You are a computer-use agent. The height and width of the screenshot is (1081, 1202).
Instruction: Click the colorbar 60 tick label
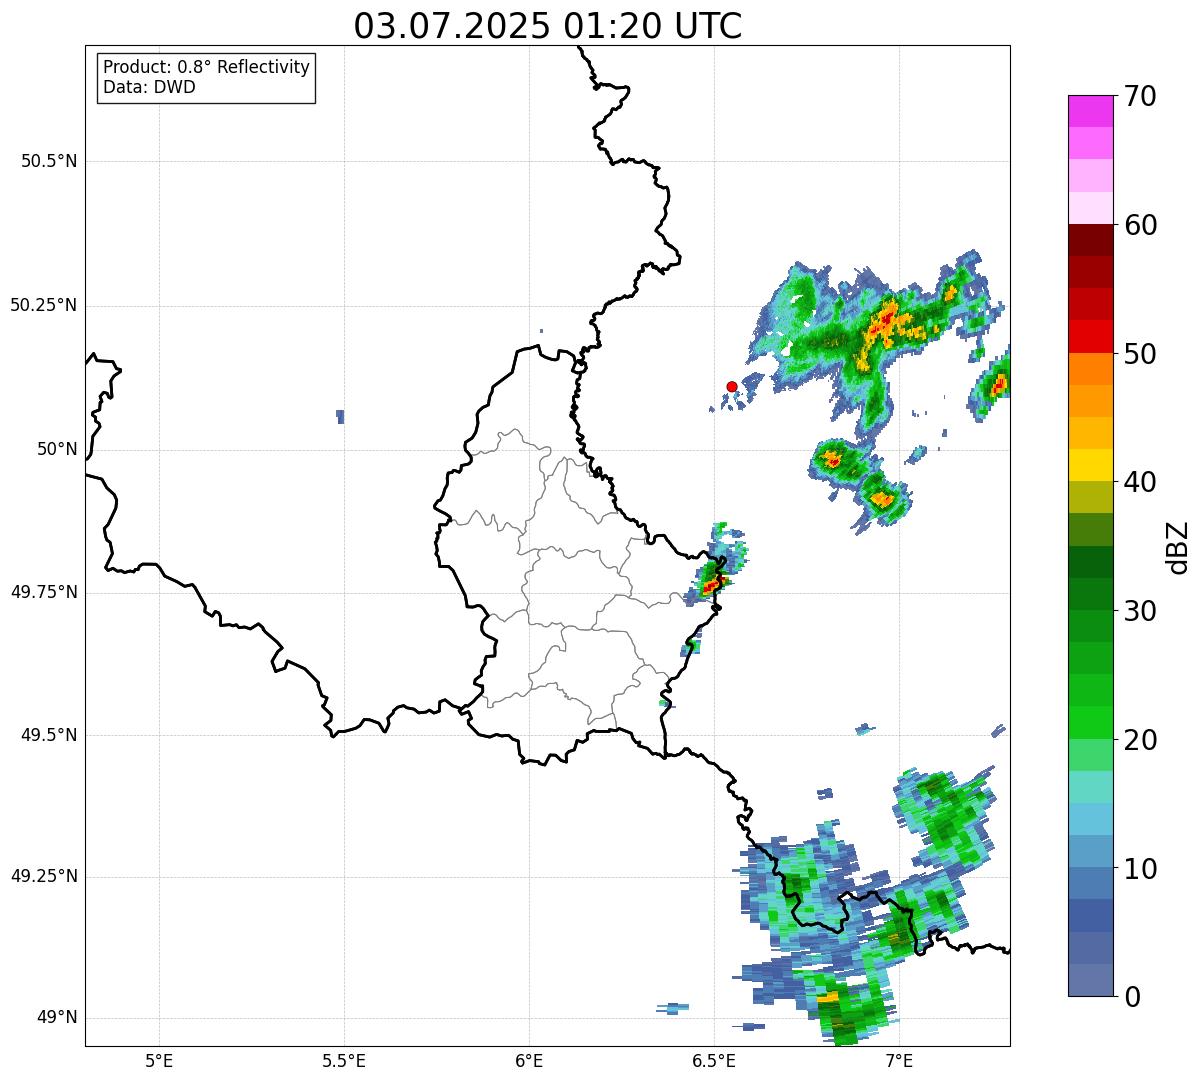(1140, 225)
